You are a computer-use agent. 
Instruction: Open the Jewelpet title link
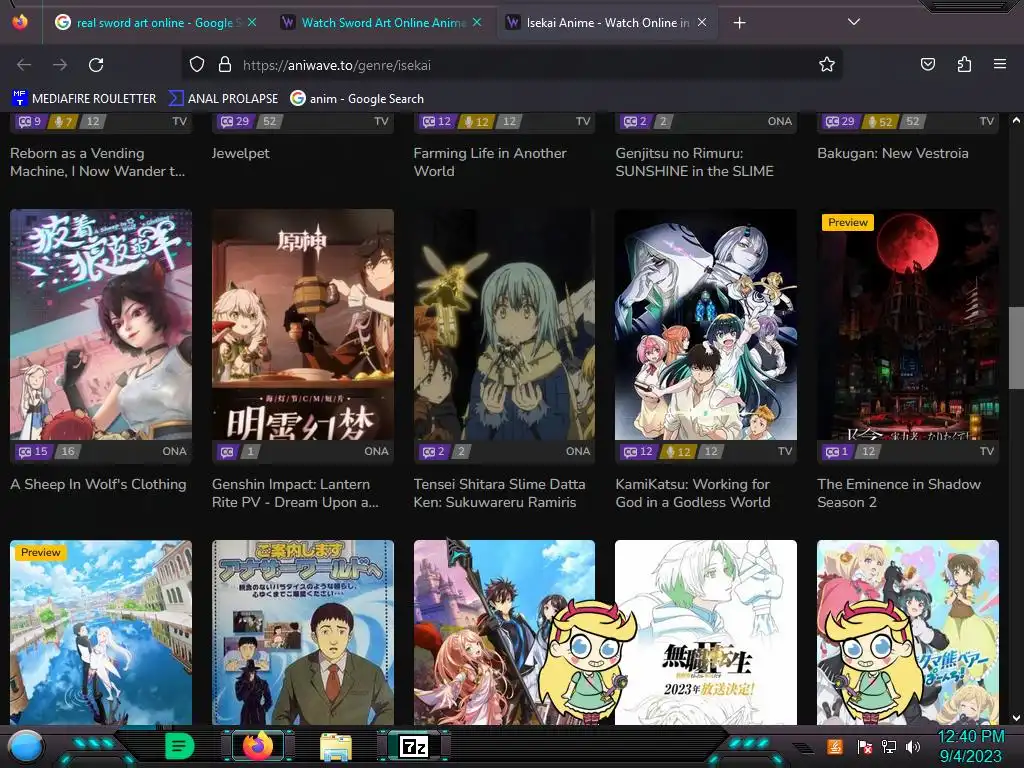click(240, 153)
